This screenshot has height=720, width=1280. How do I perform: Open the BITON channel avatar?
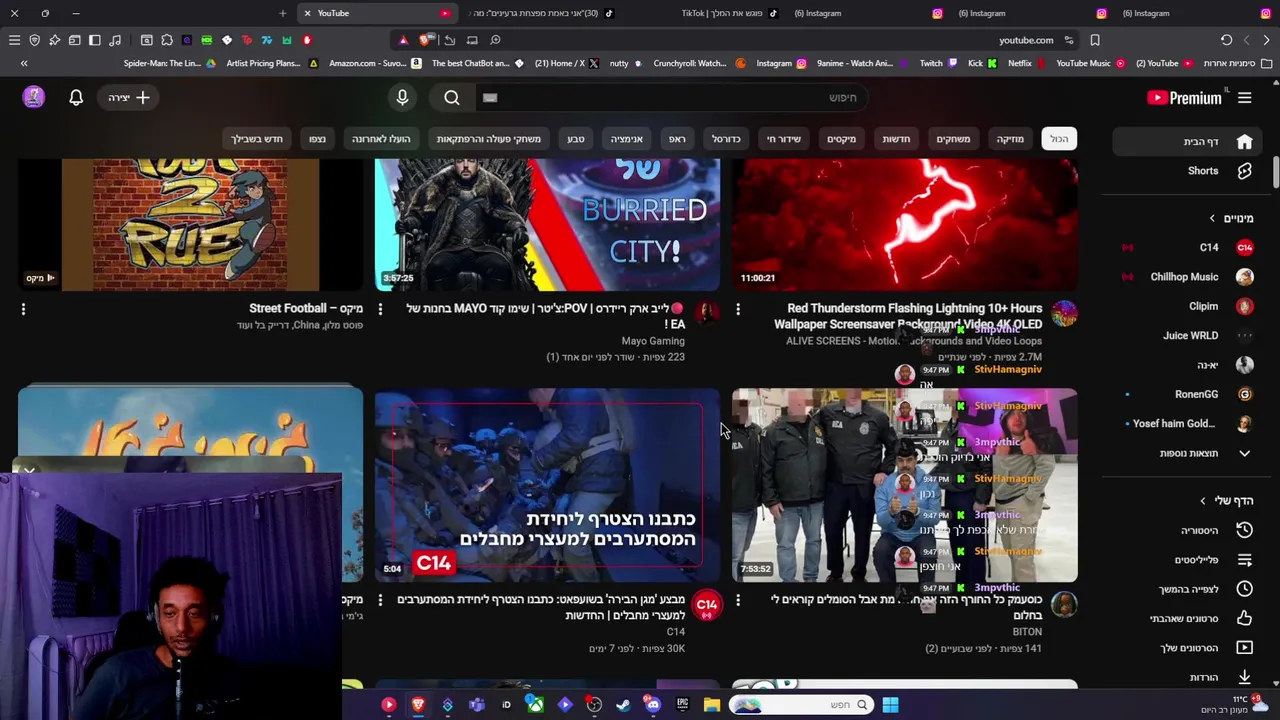[1064, 604]
